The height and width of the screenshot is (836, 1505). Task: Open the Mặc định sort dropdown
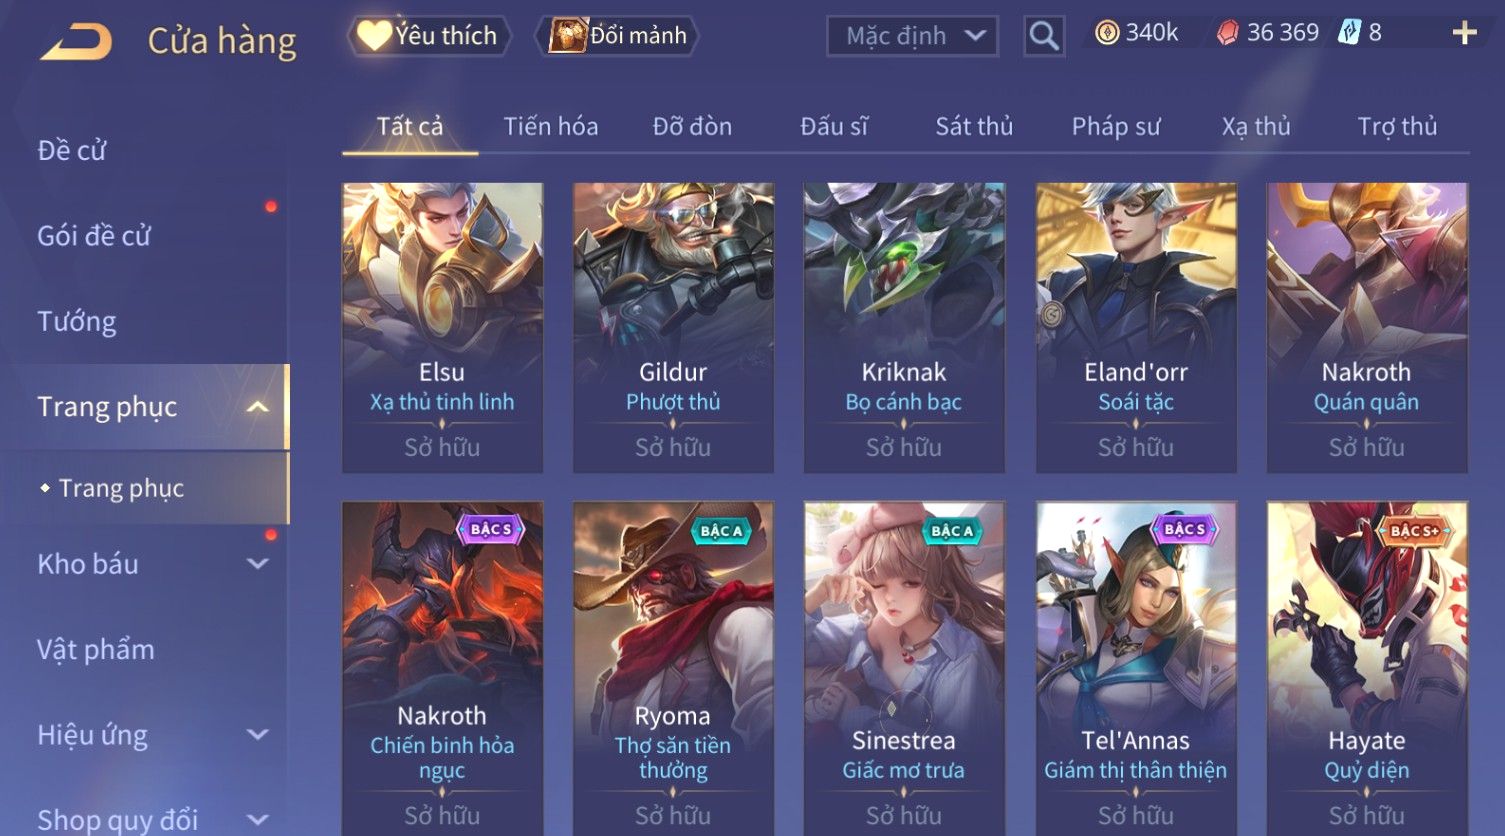tap(912, 36)
